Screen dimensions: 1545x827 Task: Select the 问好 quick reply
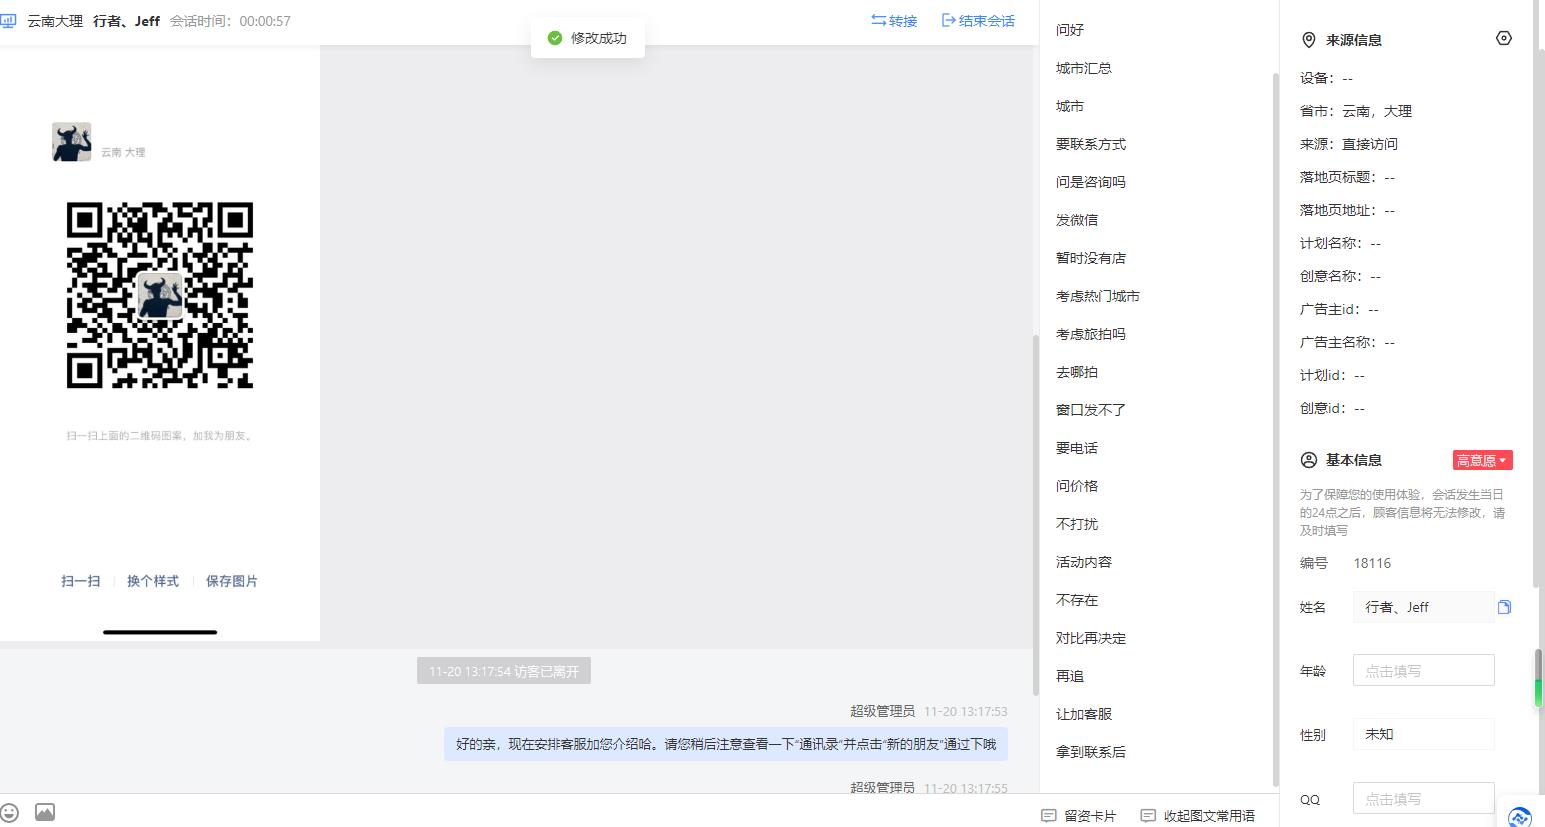pyautogui.click(x=1070, y=30)
